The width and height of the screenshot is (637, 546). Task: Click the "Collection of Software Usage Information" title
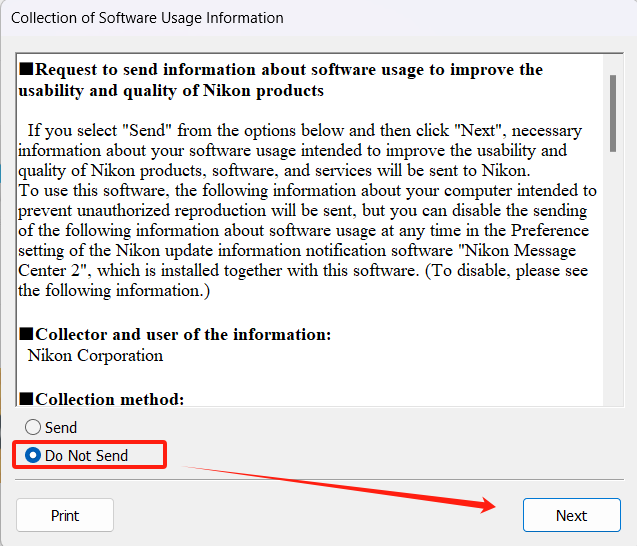tap(147, 18)
